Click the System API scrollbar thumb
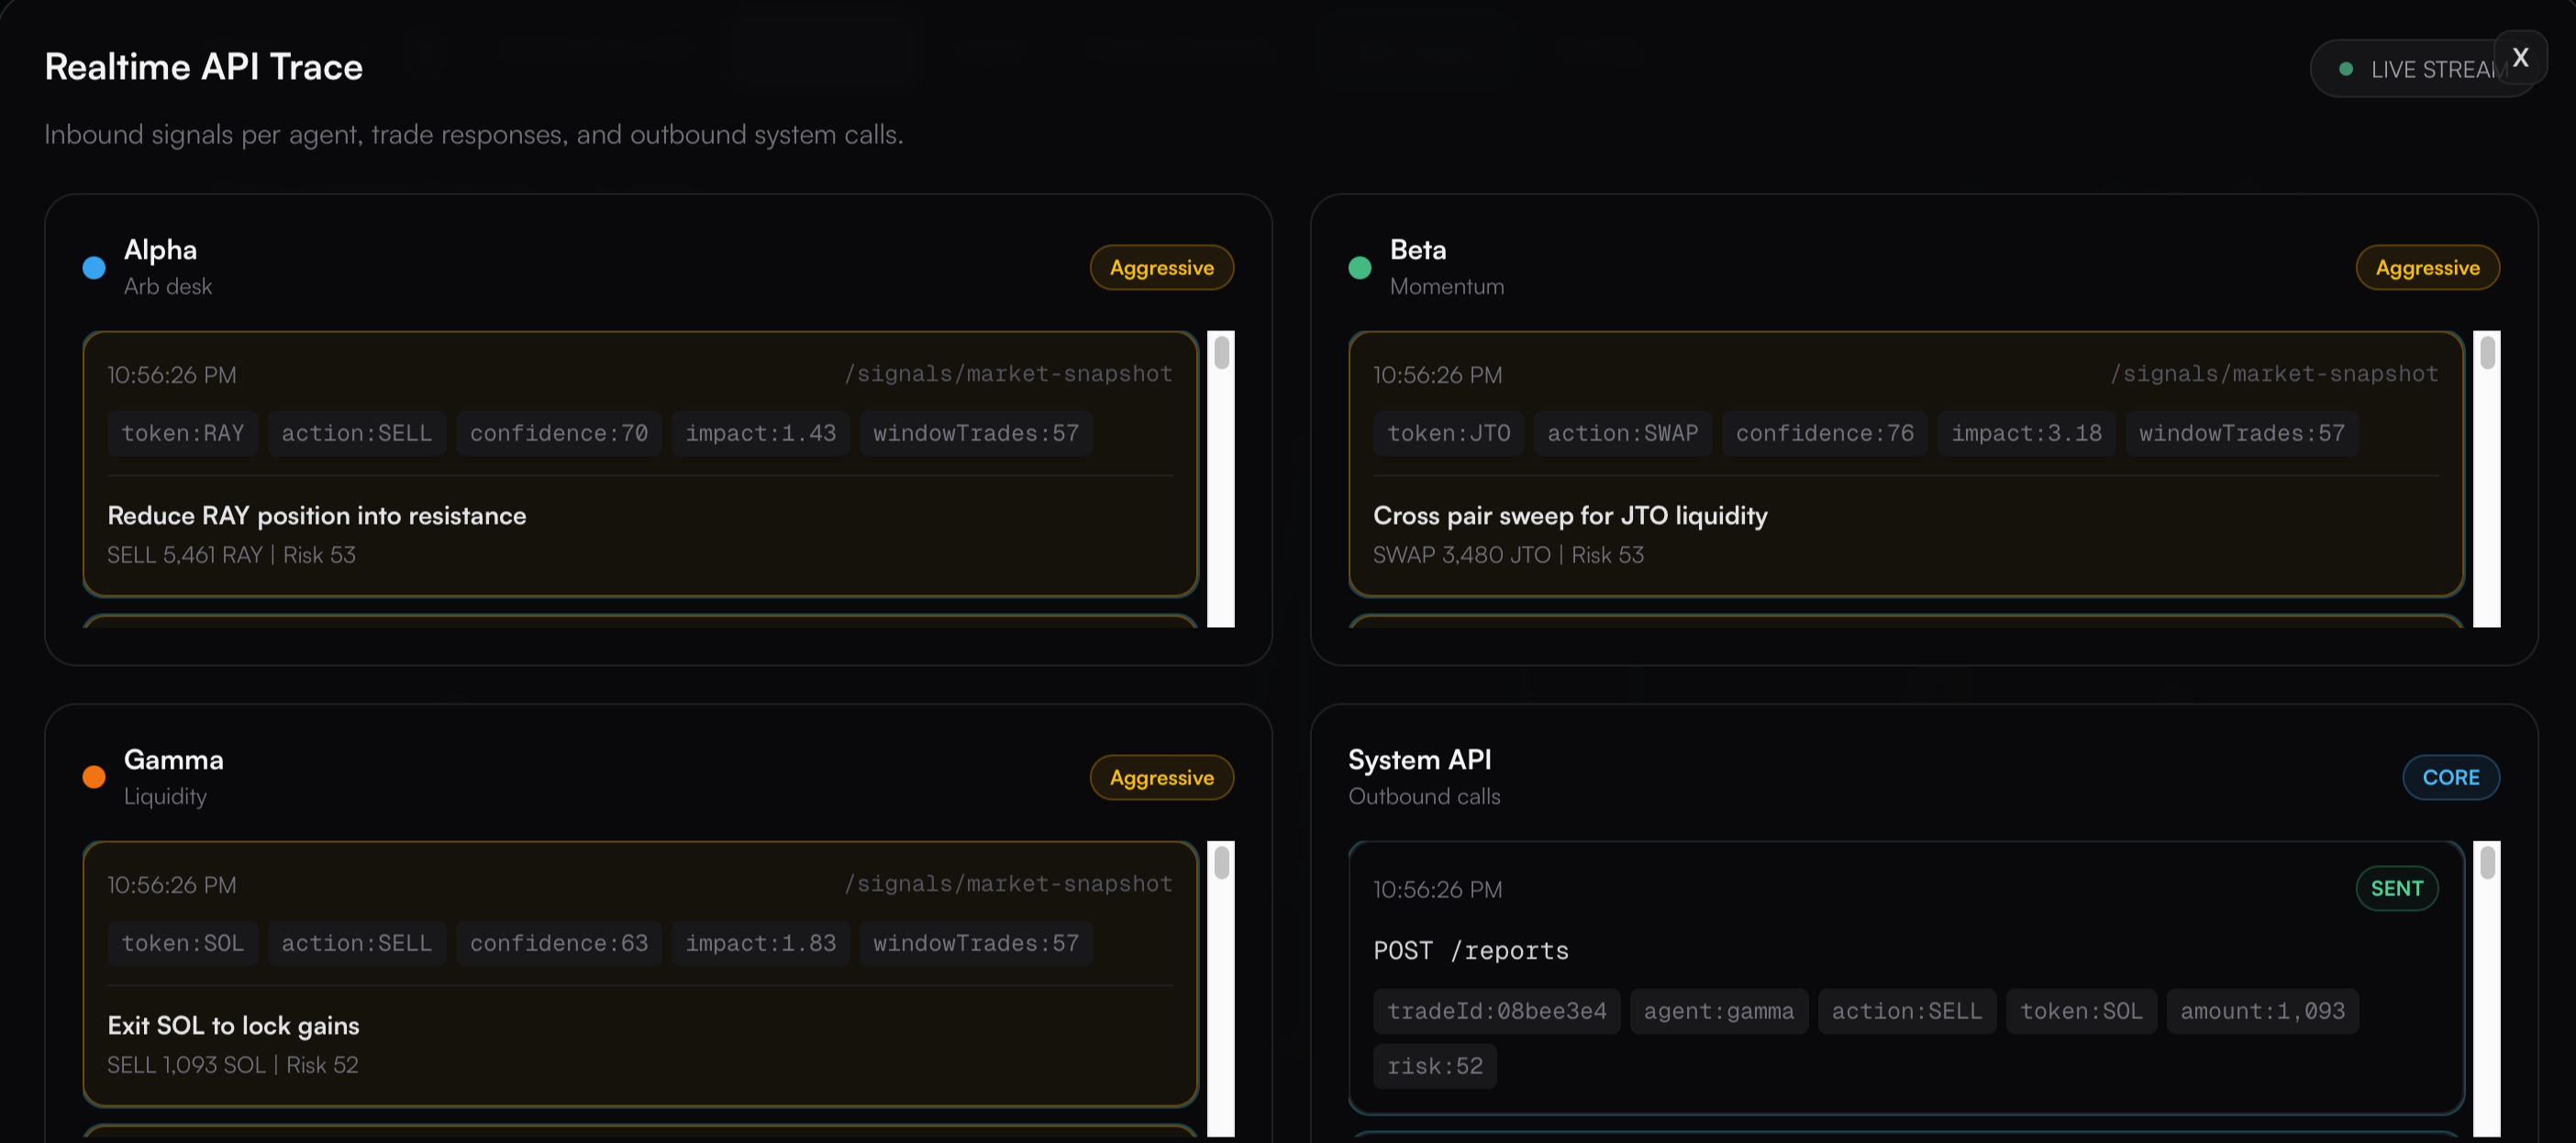 [x=2487, y=862]
